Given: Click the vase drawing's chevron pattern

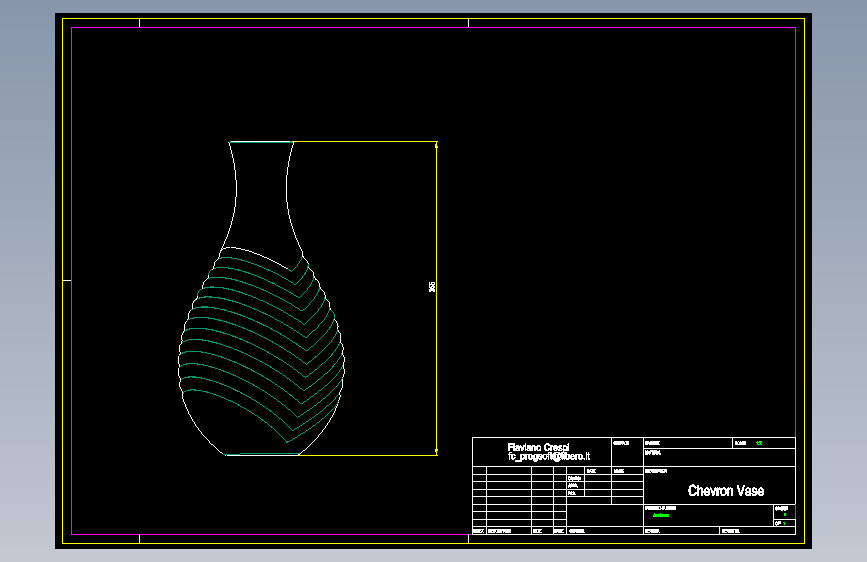Looking at the screenshot, I should [261, 343].
